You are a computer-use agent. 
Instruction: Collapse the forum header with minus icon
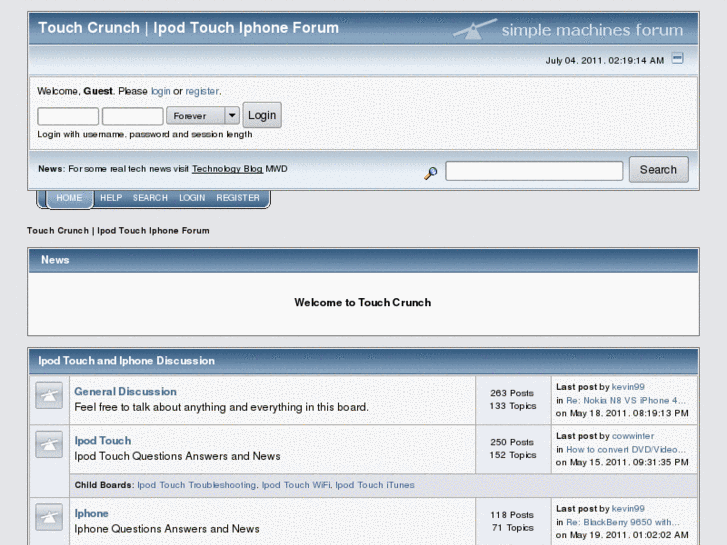tap(677, 58)
